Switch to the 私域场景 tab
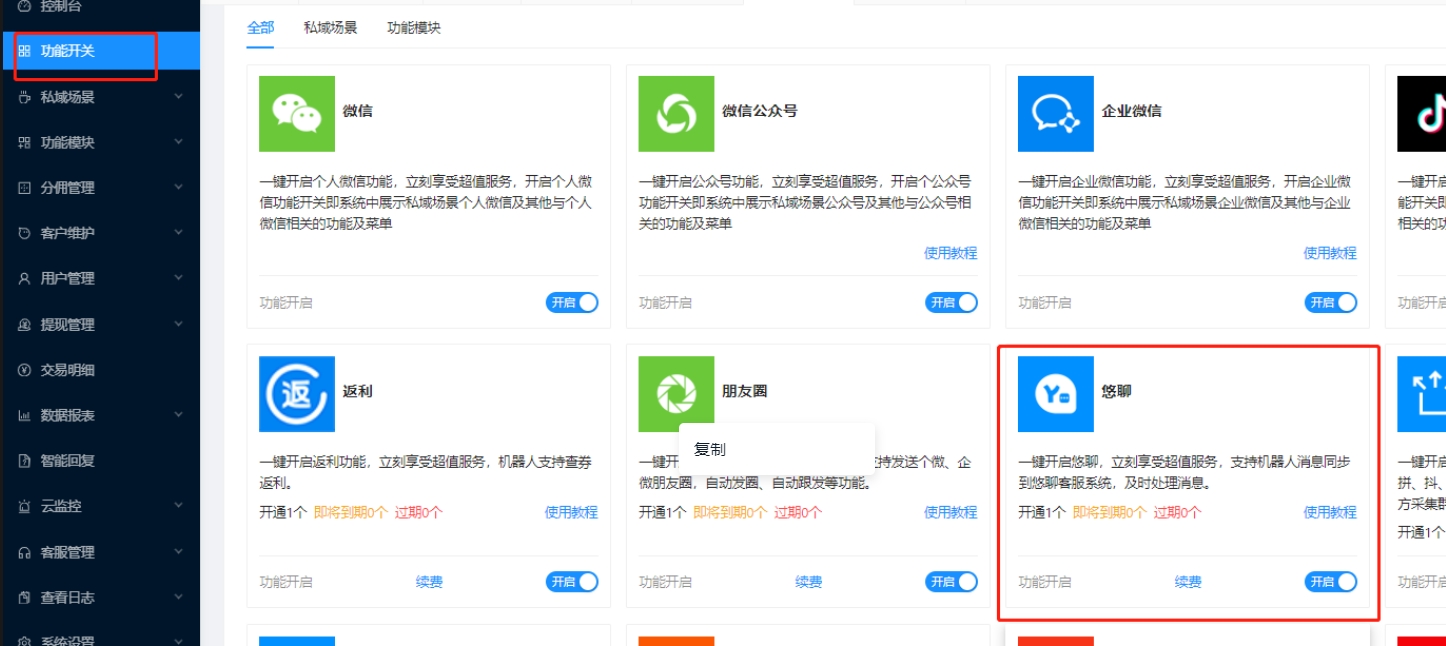 pyautogui.click(x=330, y=28)
